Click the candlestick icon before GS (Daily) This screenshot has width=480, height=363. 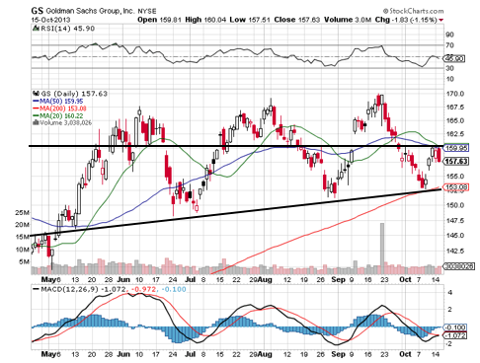tap(36, 94)
